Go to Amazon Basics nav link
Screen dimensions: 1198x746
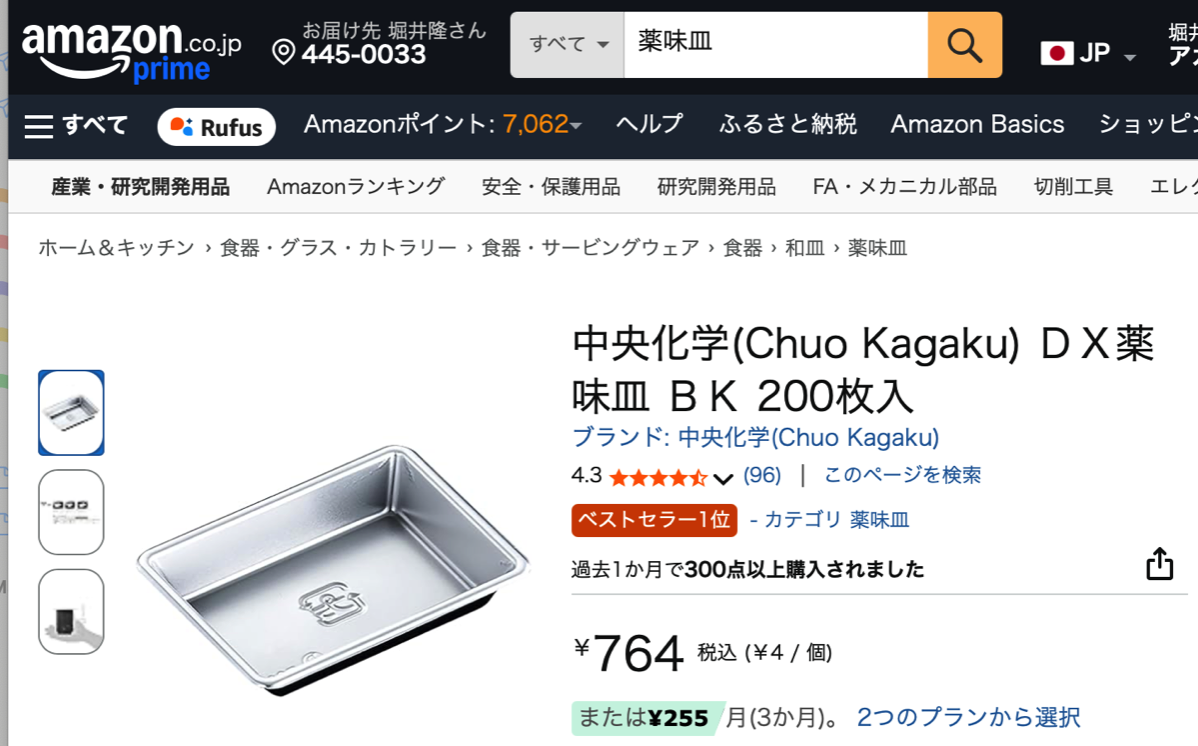(x=977, y=125)
